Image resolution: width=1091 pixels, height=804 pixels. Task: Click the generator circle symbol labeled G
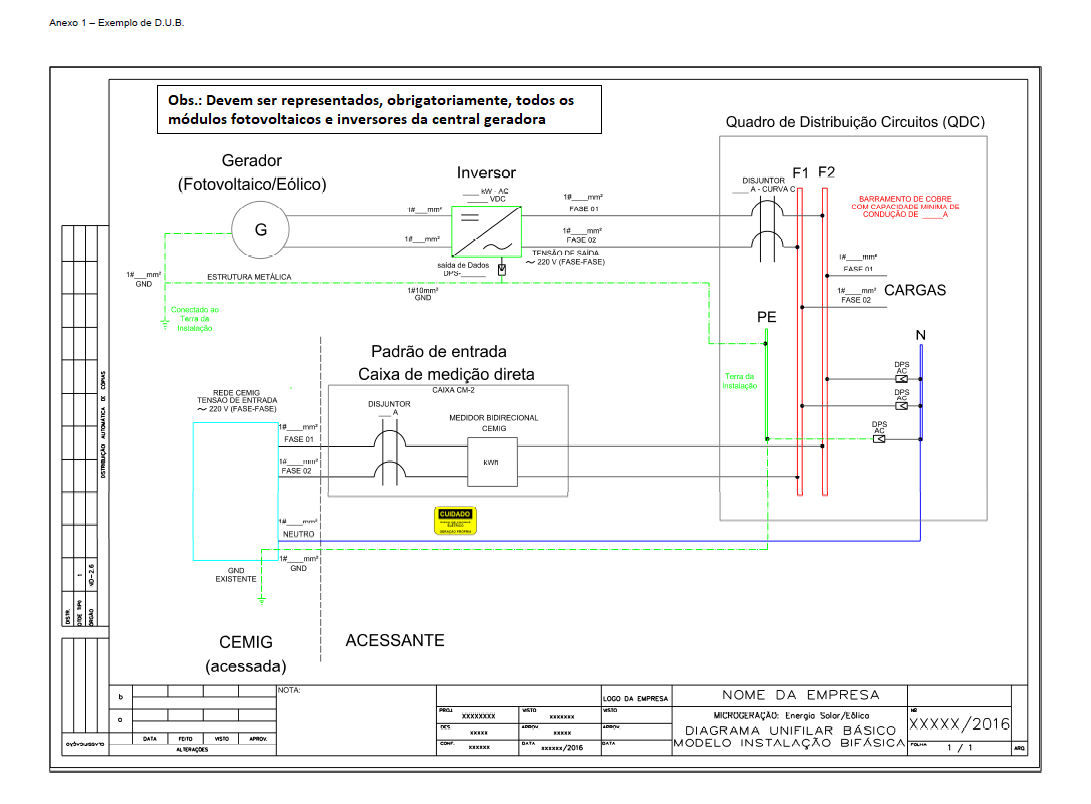pos(260,229)
